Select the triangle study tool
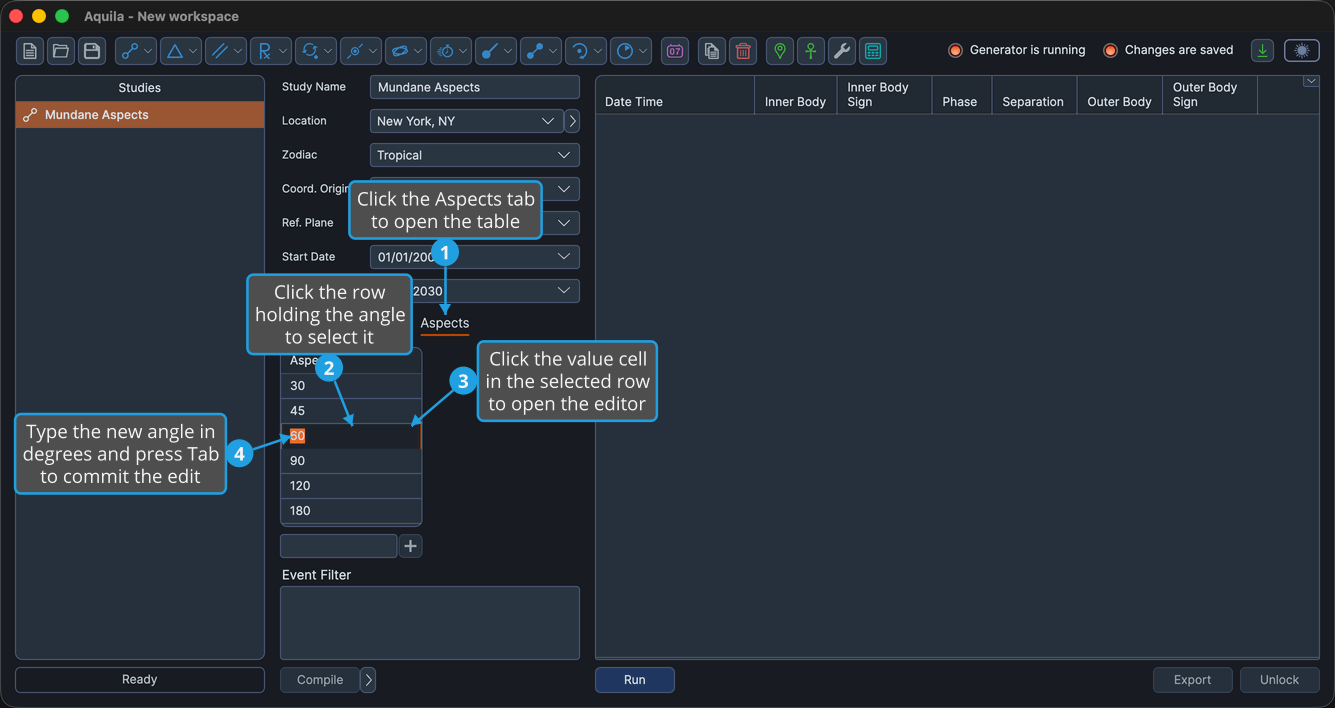Screen dimensions: 1335x708 point(174,51)
